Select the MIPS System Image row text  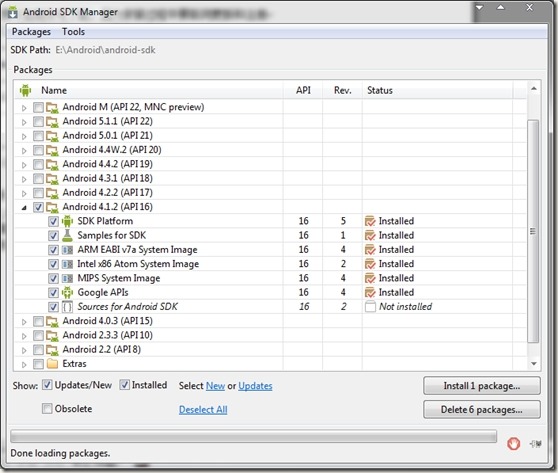coord(119,278)
